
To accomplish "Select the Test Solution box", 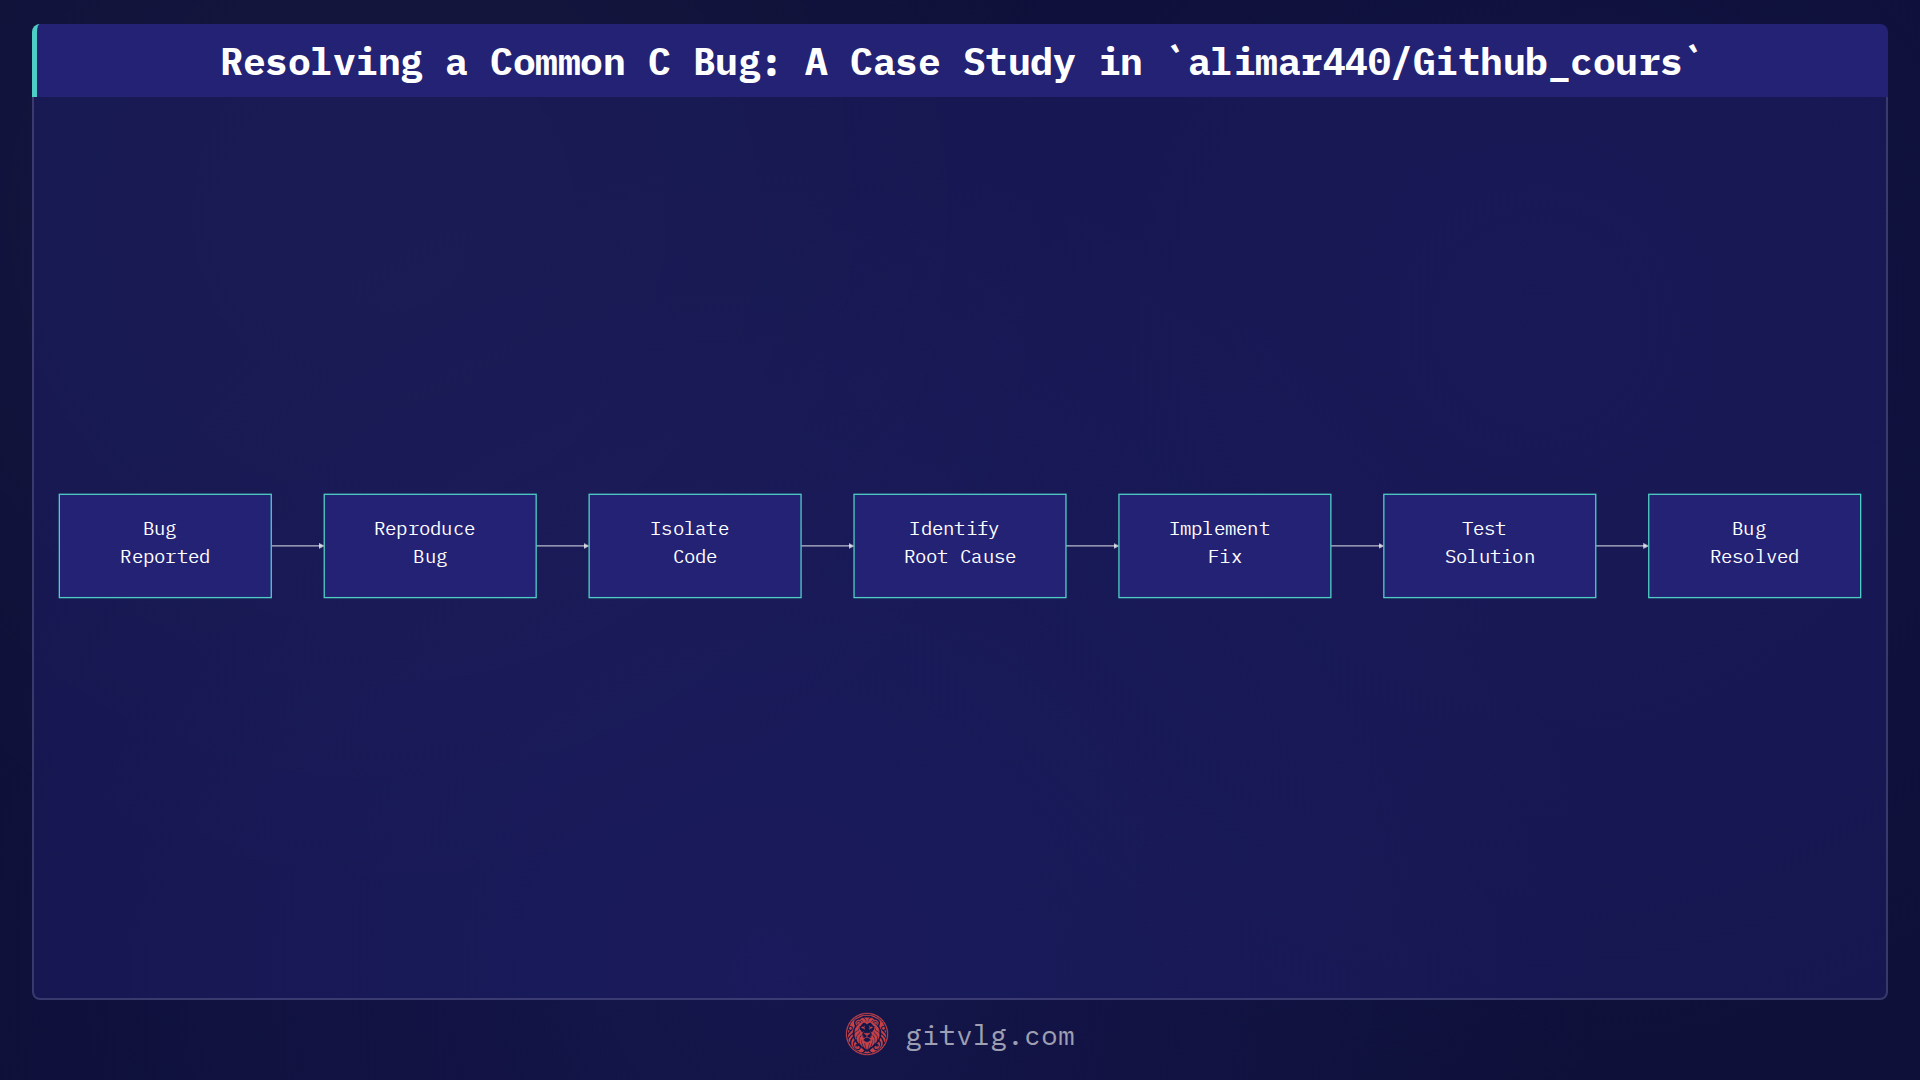I will pos(1490,546).
